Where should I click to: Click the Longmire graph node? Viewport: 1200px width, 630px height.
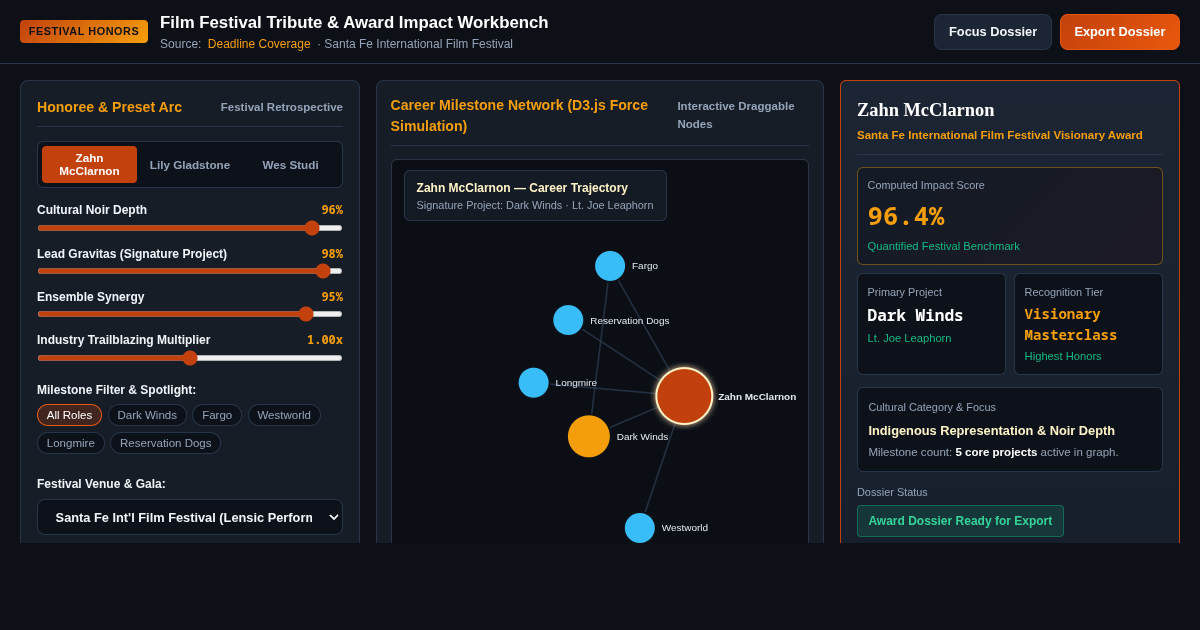pos(534,383)
